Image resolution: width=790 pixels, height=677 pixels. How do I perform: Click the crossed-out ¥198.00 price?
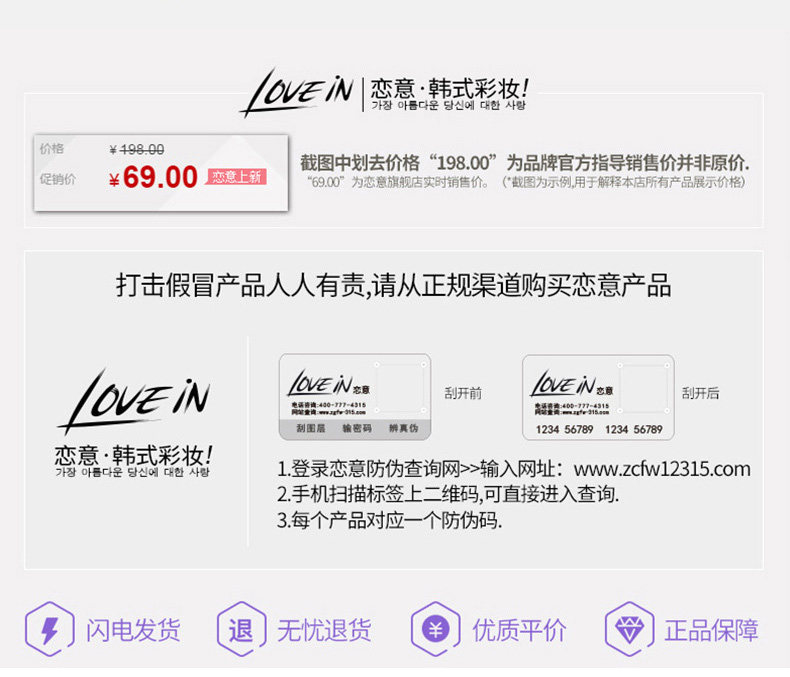coord(137,150)
